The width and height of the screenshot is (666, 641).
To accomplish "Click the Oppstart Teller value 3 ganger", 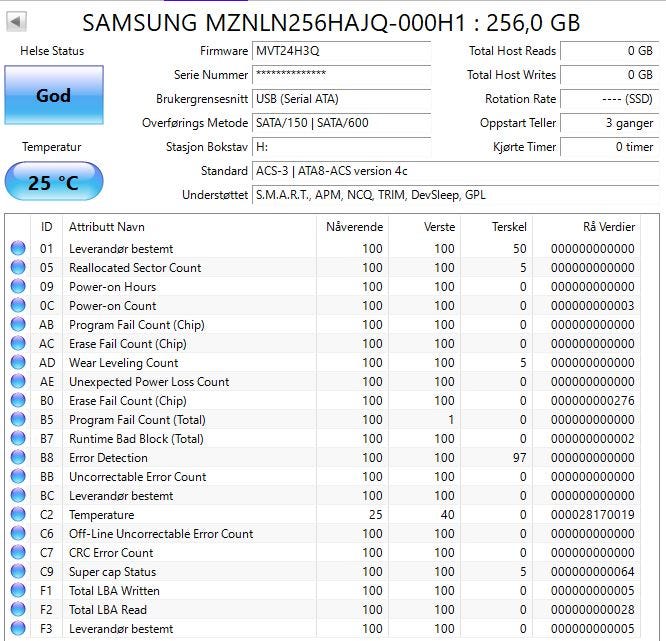I will [x=610, y=122].
